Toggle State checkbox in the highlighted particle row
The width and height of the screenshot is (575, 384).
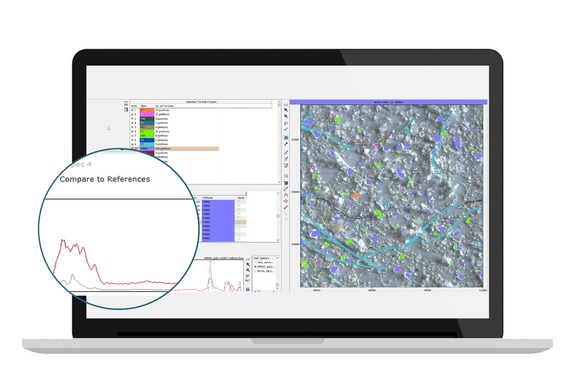coord(240,222)
